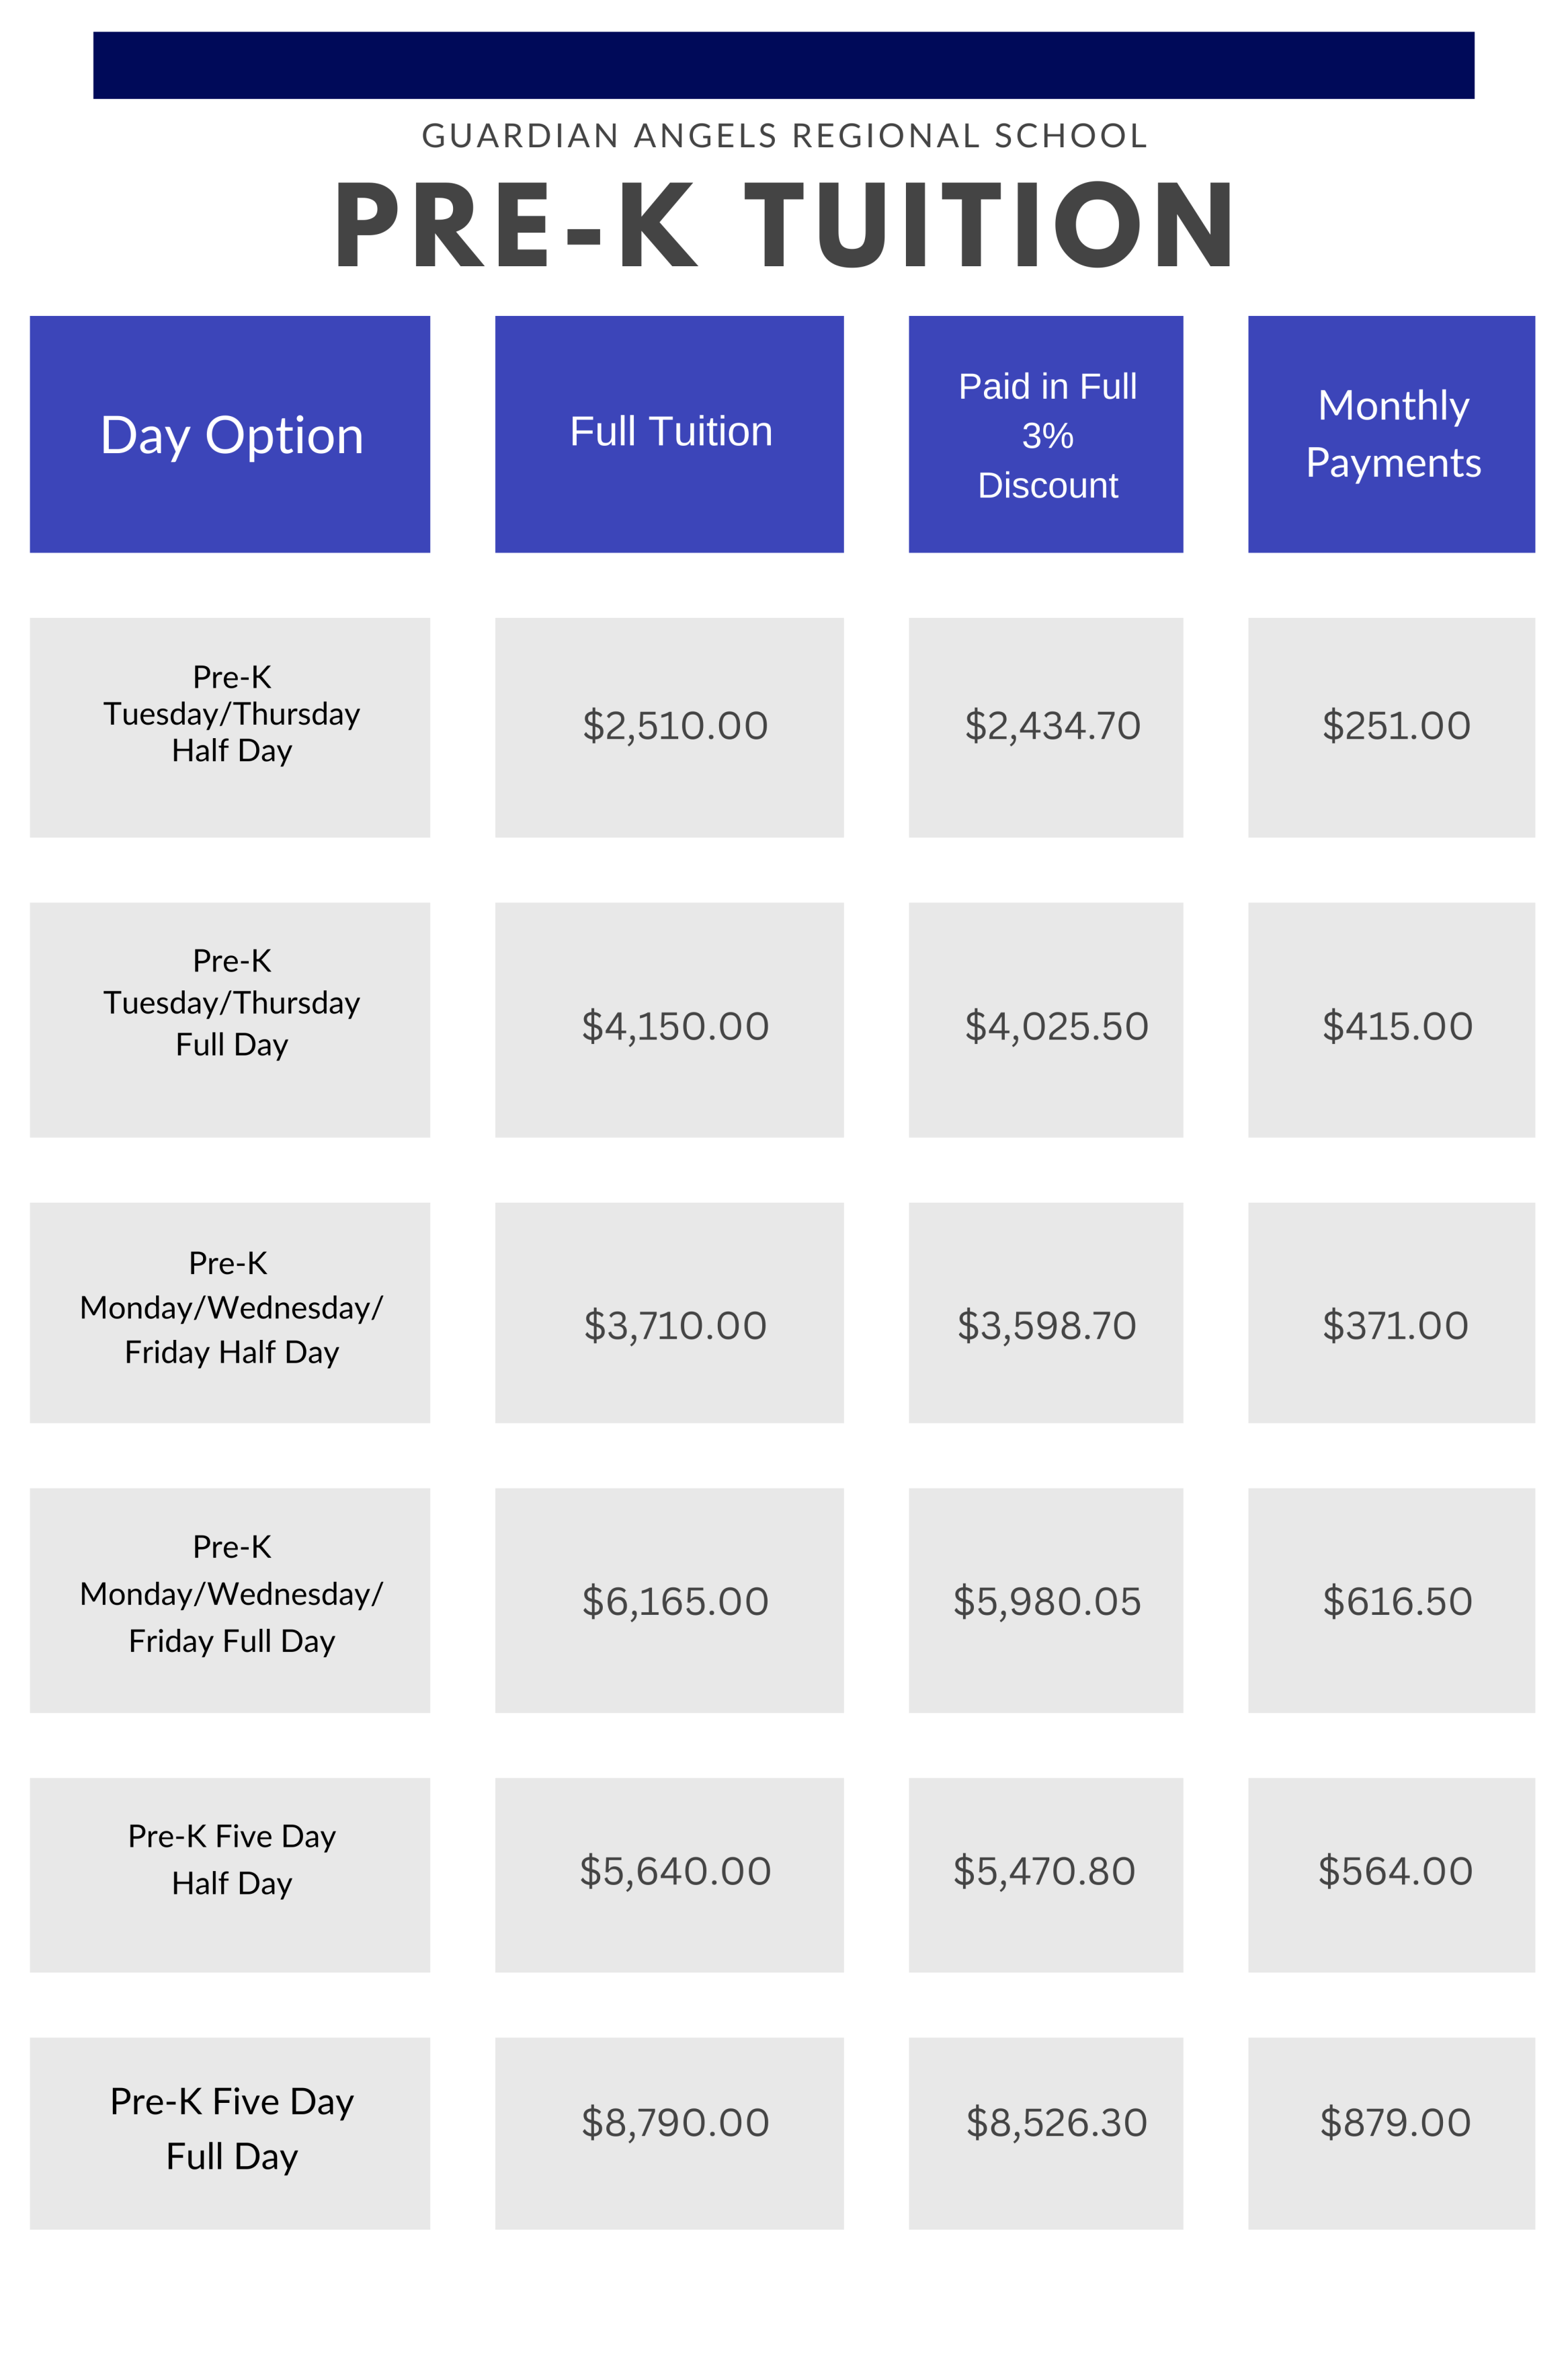Viewport: 1568px width, 2353px height.
Task: Select the Pre-K Five Day Half Day cell
Action: 230,1860
